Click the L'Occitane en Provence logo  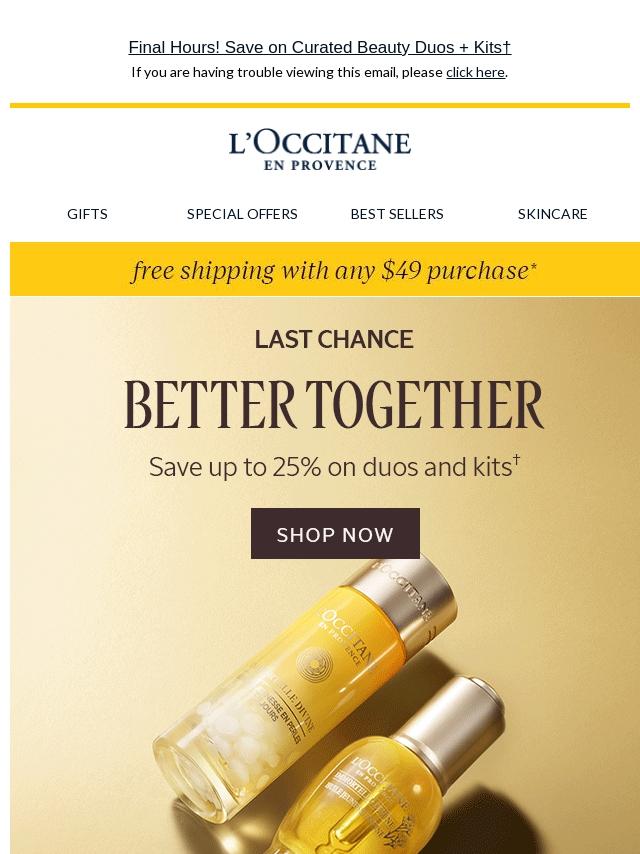pos(320,151)
